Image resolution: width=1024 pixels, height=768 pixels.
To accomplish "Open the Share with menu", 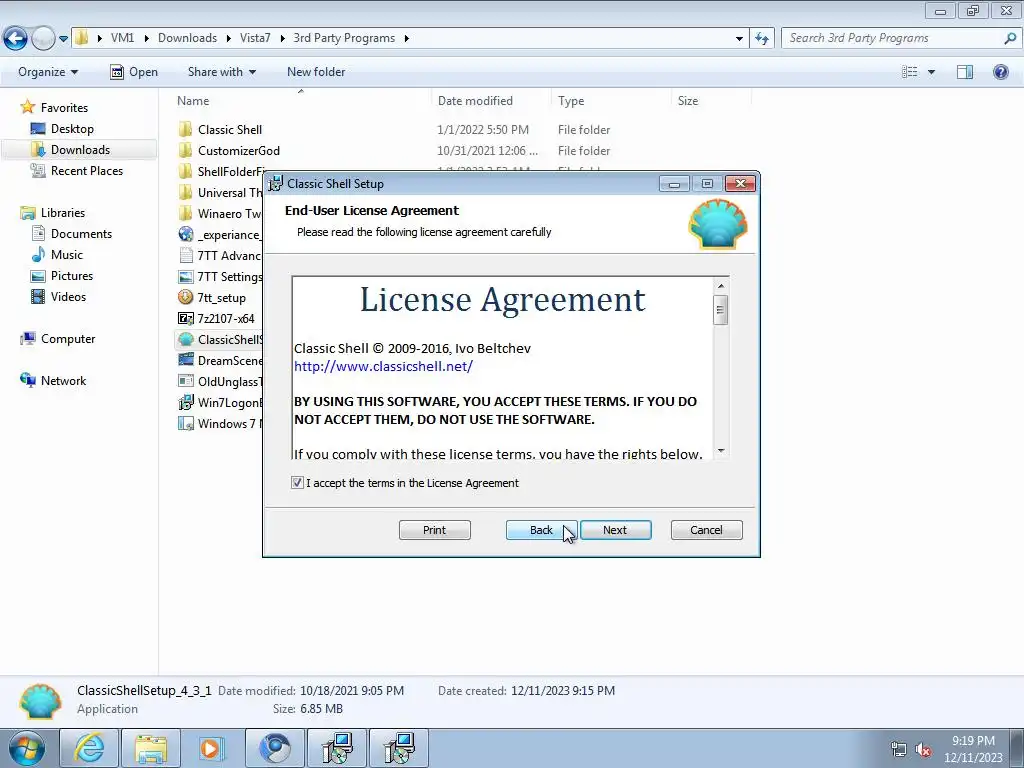I will pyautogui.click(x=221, y=72).
